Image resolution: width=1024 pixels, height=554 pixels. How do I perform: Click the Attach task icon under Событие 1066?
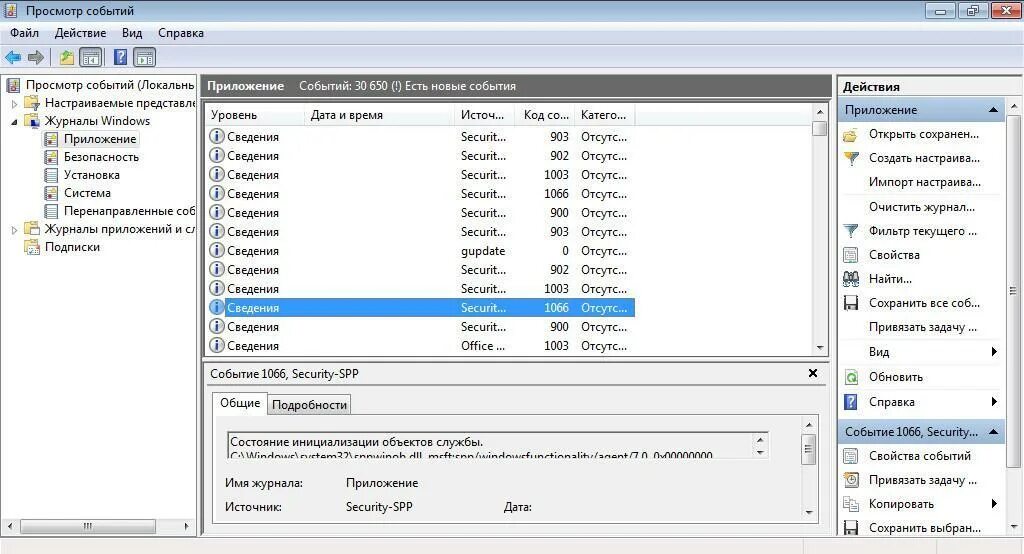[x=850, y=480]
